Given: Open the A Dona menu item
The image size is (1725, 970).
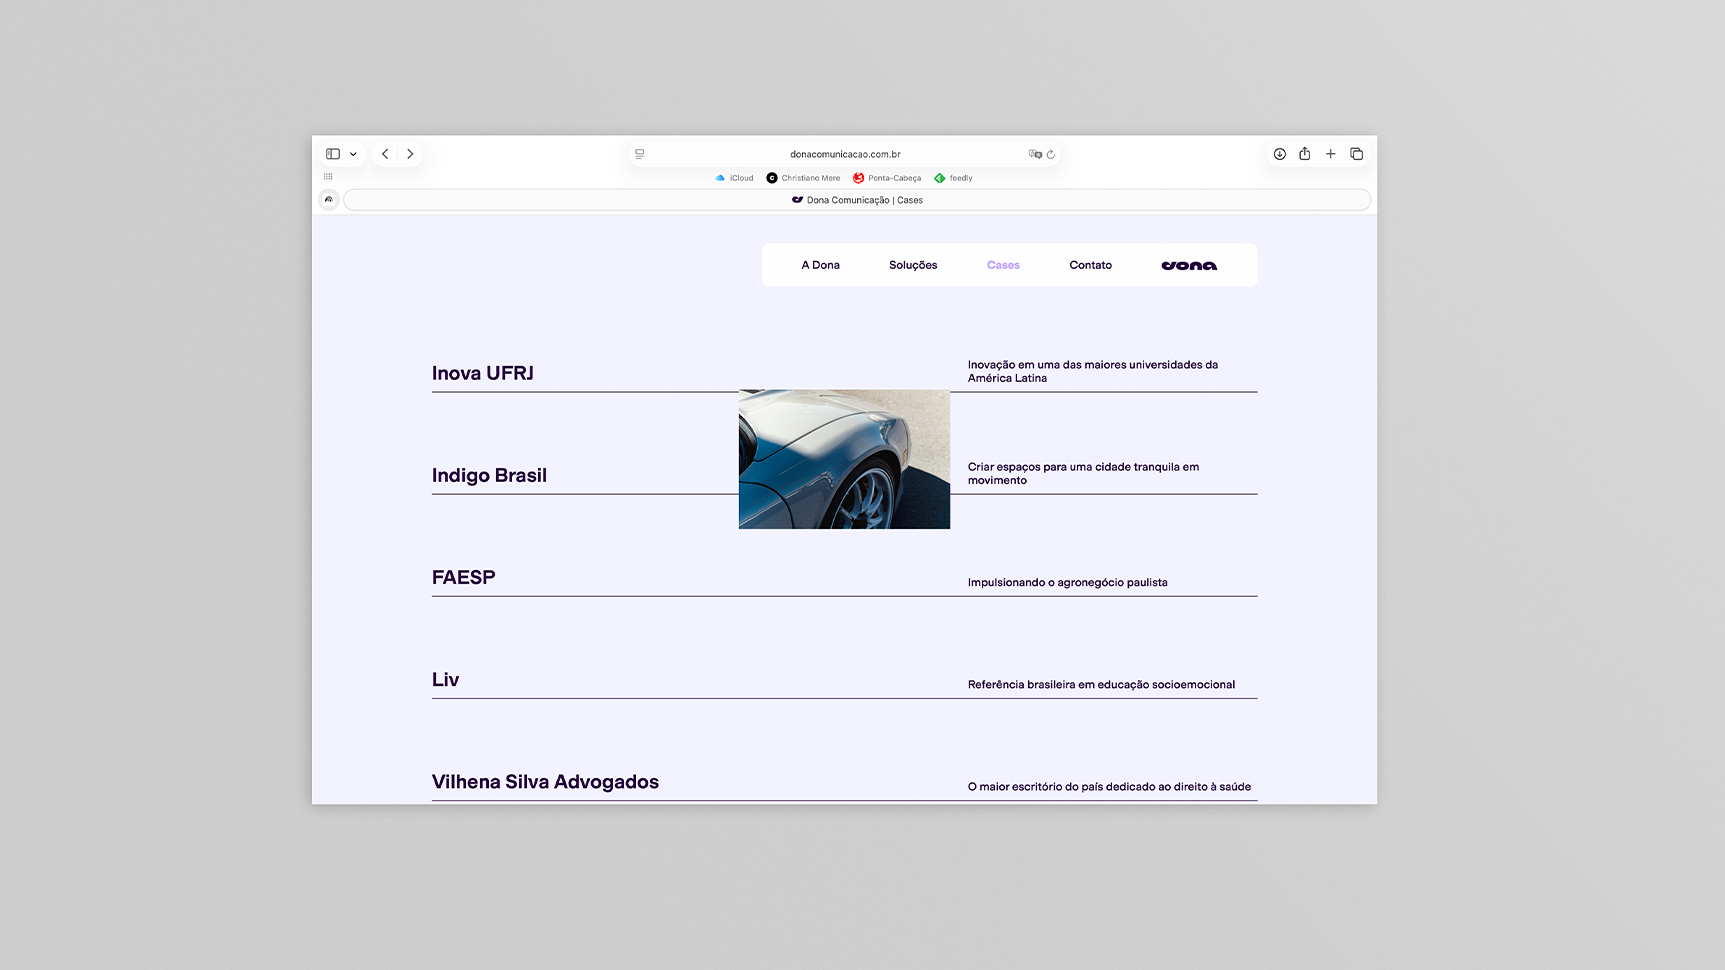Looking at the screenshot, I should (821, 265).
